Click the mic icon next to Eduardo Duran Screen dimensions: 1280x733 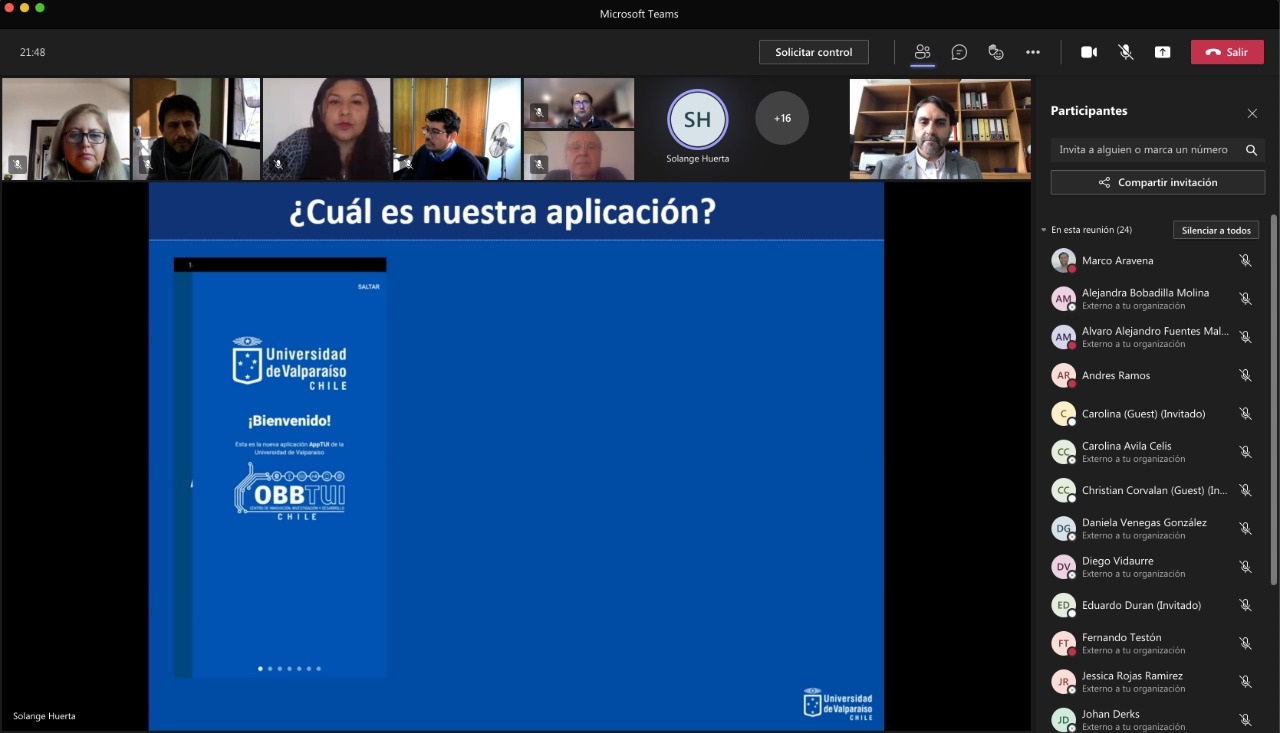pyautogui.click(x=1245, y=605)
